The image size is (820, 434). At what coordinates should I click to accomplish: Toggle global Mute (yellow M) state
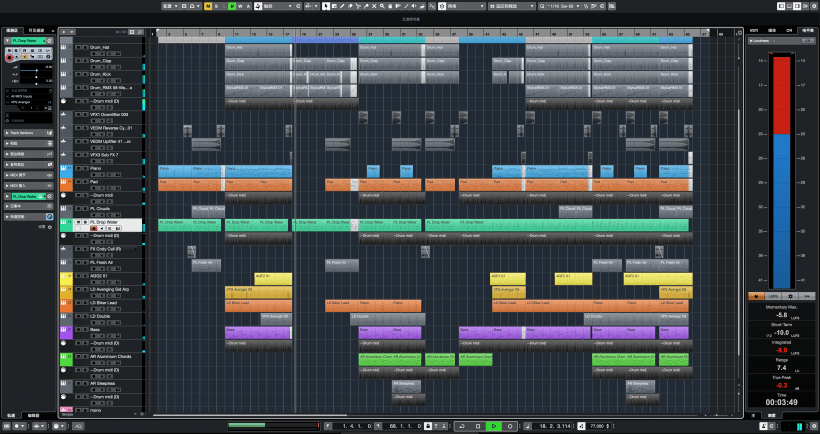pyautogui.click(x=208, y=6)
